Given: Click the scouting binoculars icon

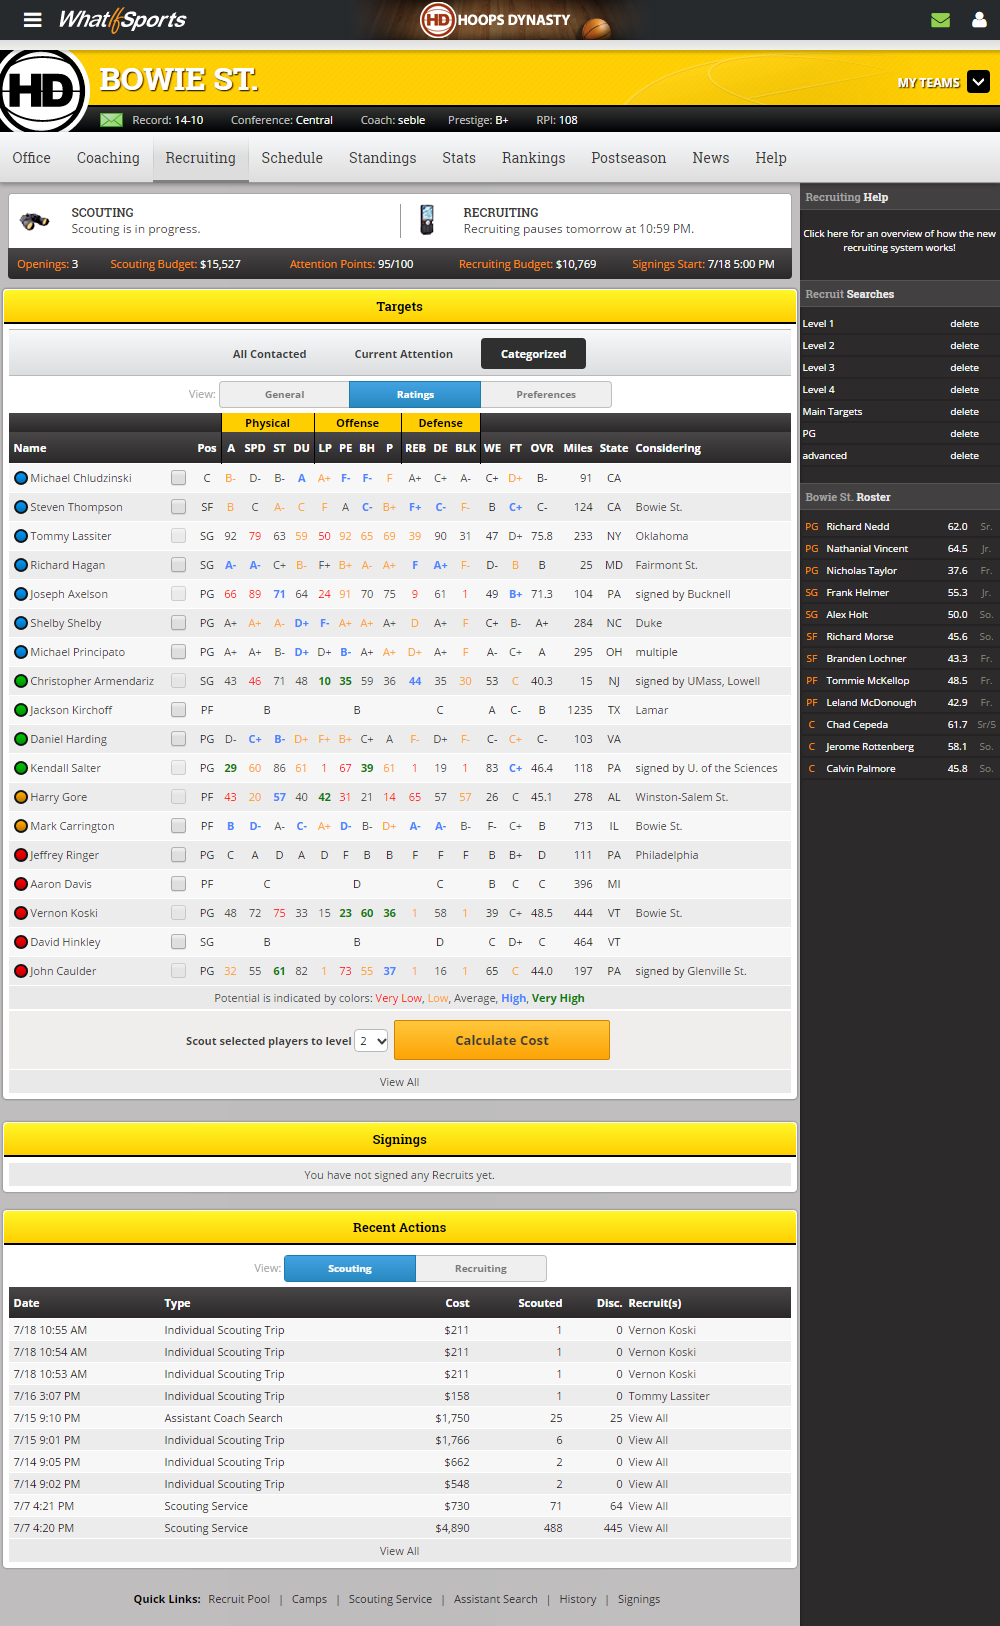Looking at the screenshot, I should point(35,221).
